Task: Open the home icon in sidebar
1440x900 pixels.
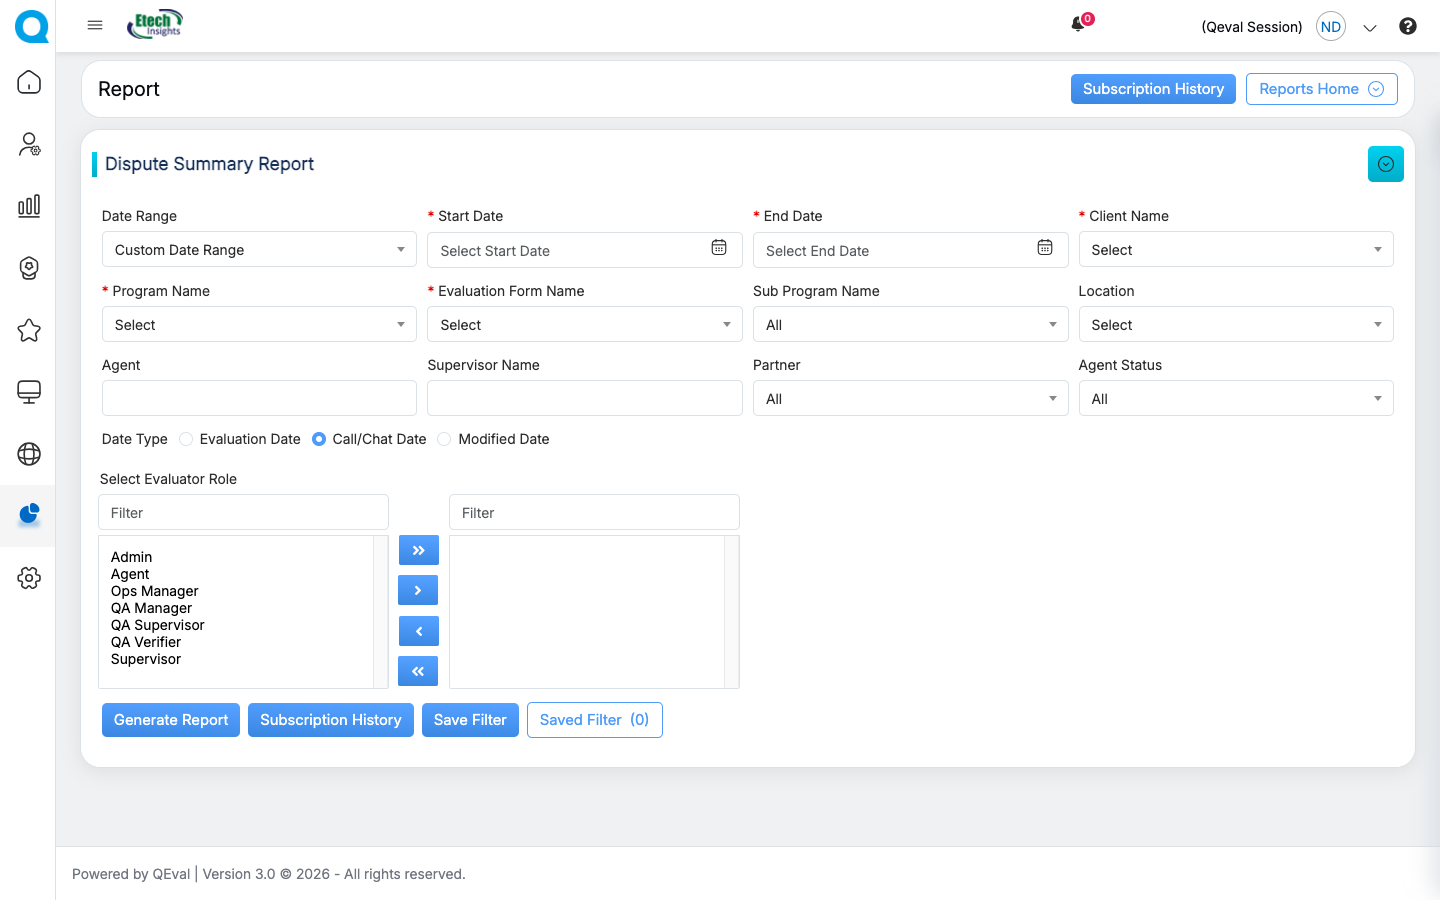Action: [x=29, y=82]
